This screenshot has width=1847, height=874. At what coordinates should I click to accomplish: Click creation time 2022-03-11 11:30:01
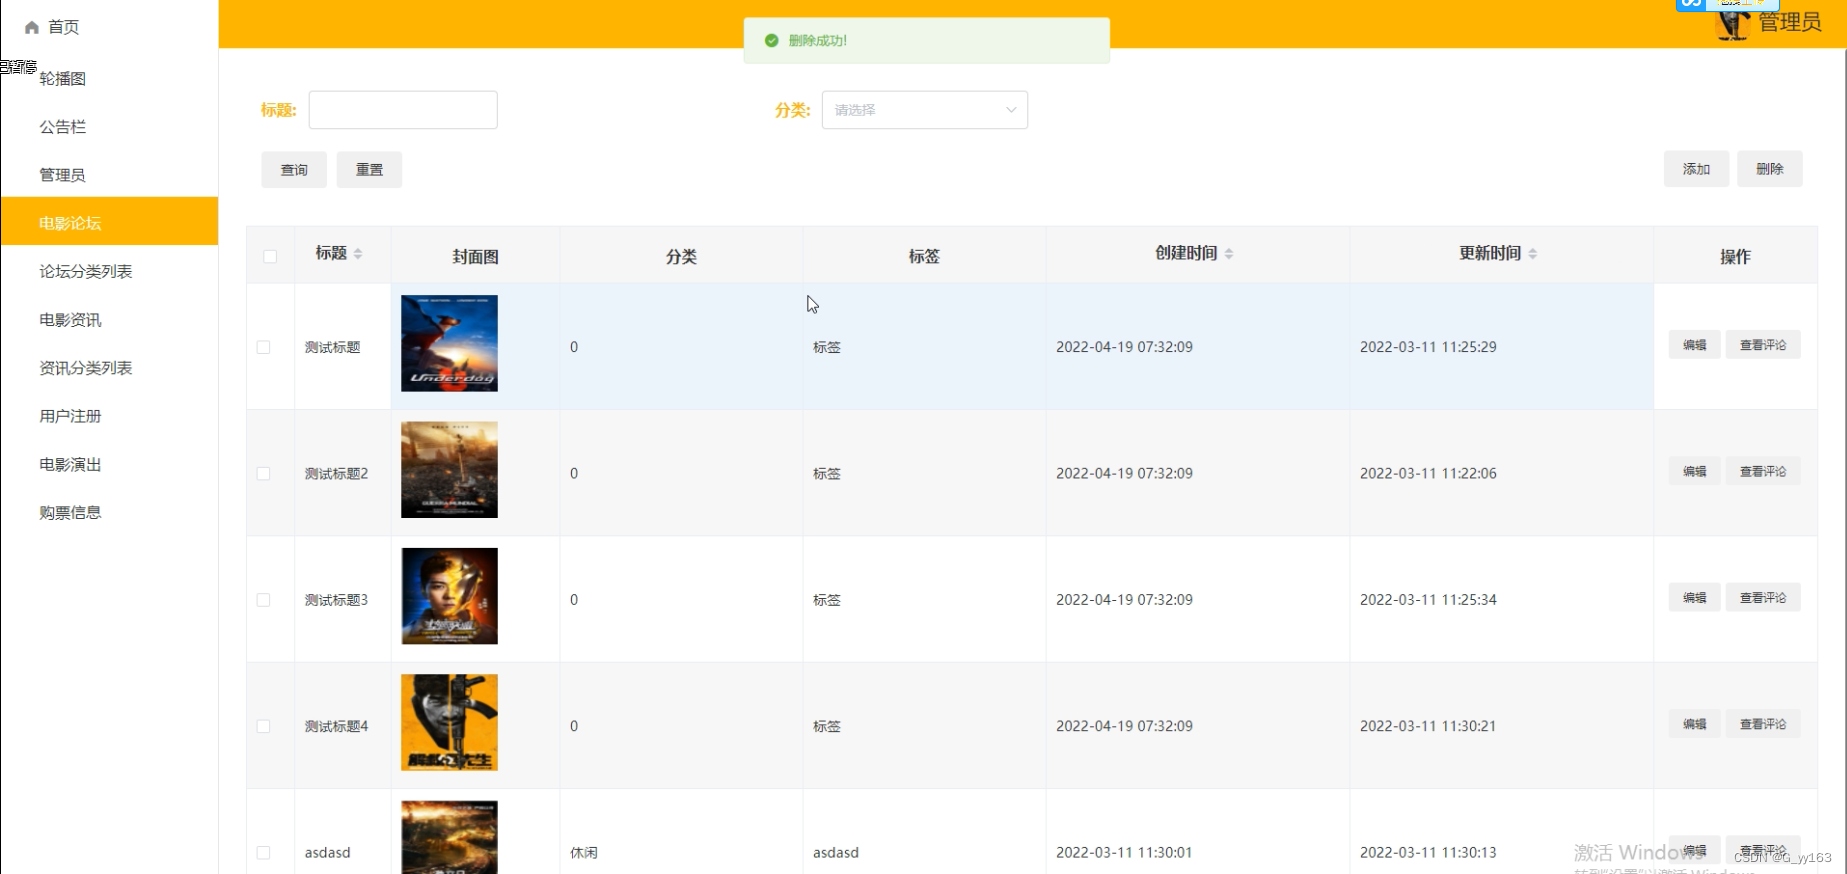(1124, 853)
